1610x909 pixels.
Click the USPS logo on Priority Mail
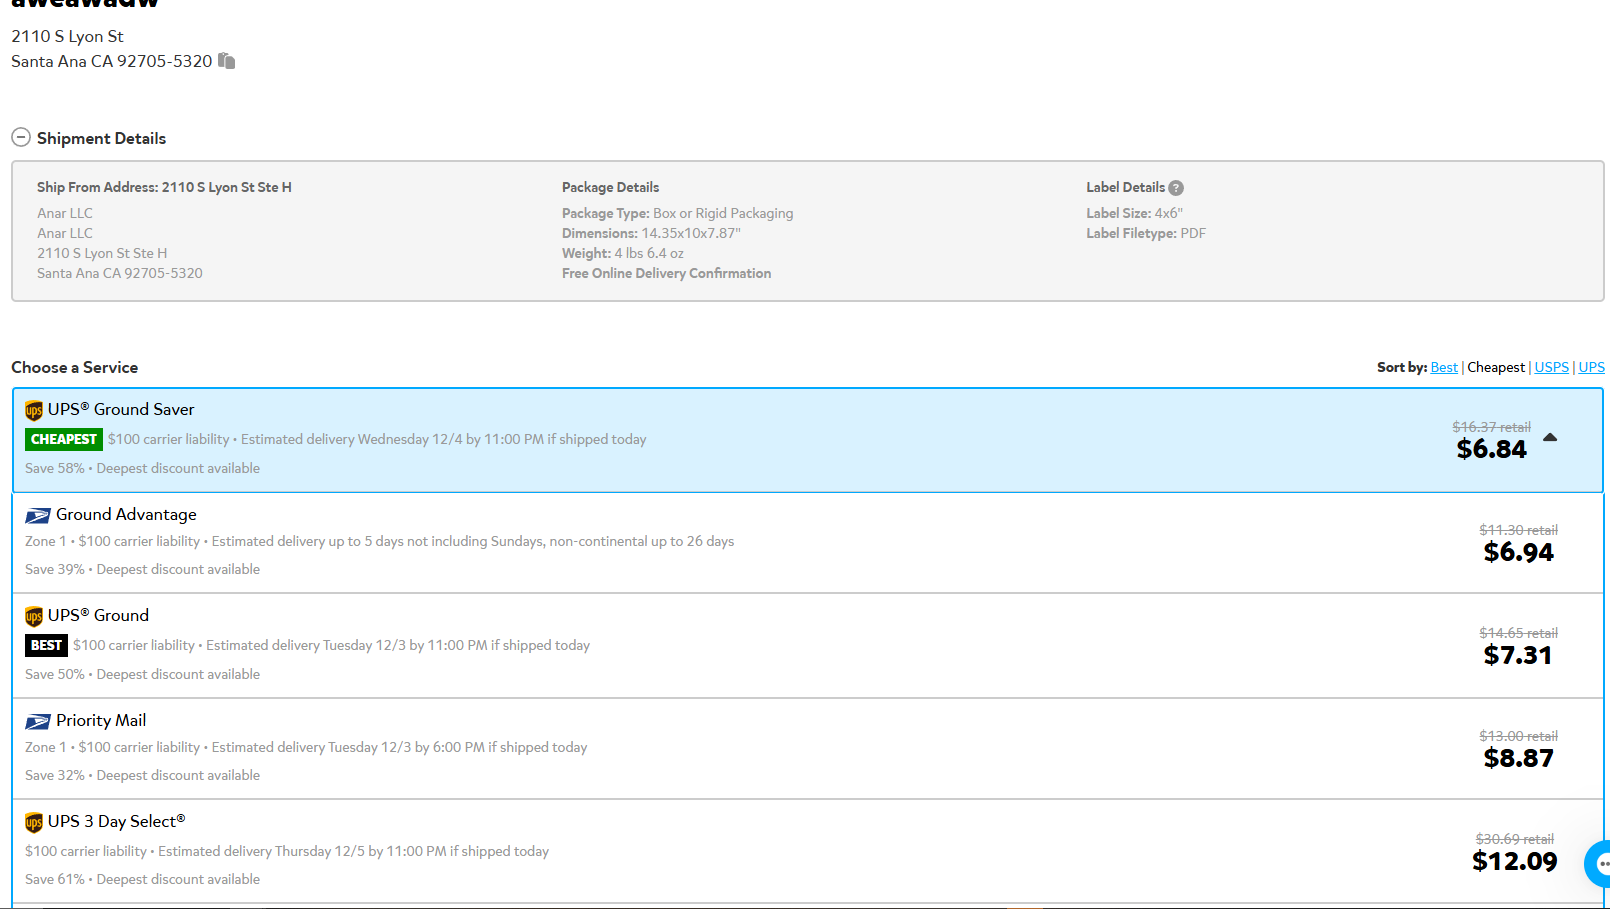38,721
